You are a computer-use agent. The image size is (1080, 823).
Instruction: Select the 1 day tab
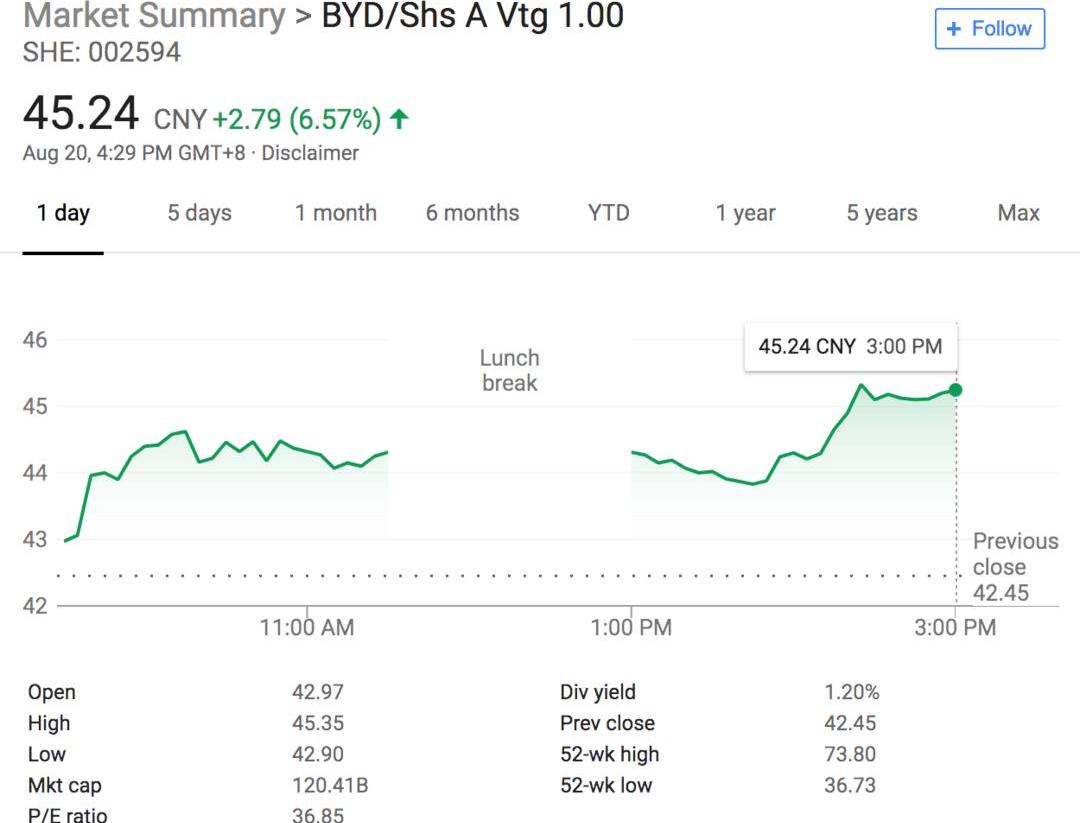(x=63, y=213)
